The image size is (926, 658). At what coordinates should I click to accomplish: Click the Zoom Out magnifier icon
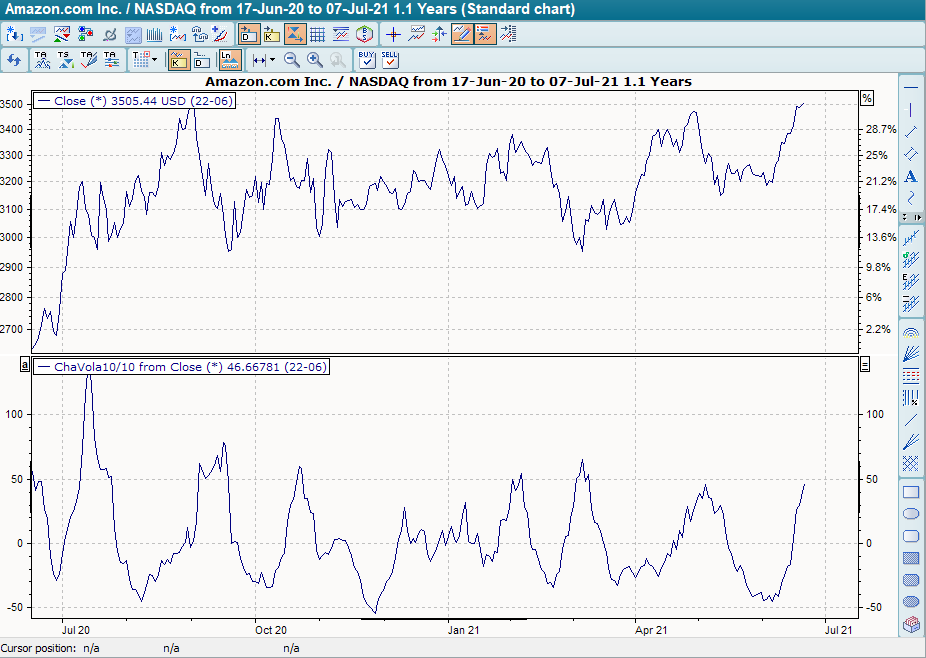pyautogui.click(x=292, y=60)
